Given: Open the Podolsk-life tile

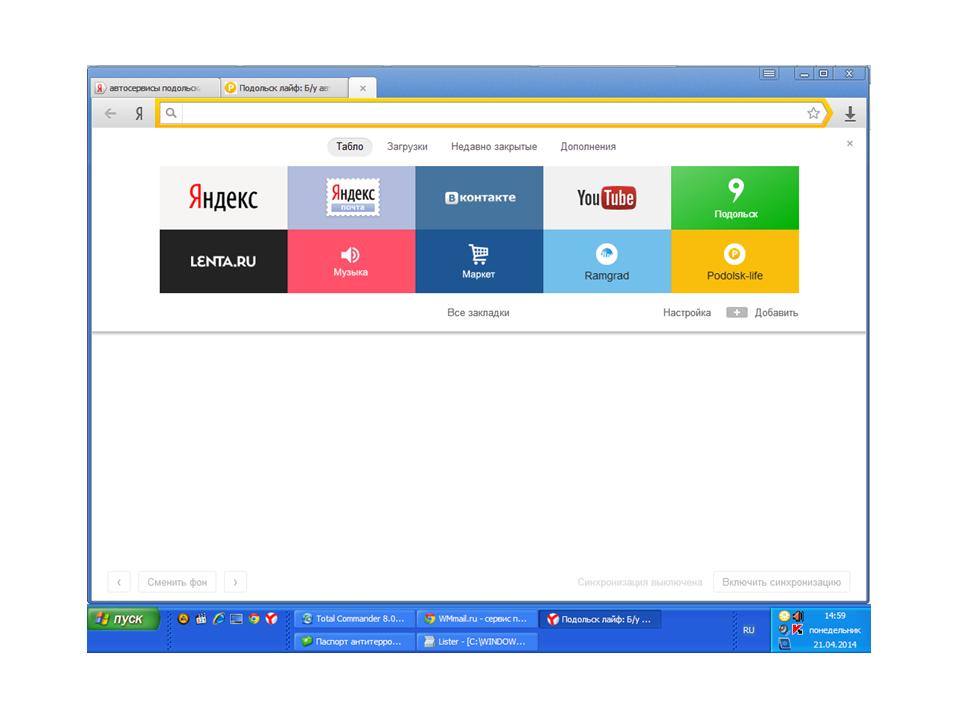Looking at the screenshot, I should tap(735, 261).
